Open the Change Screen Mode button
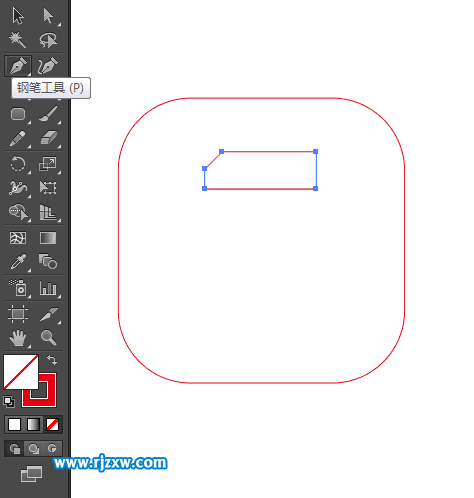The height and width of the screenshot is (498, 474). pyautogui.click(x=32, y=474)
